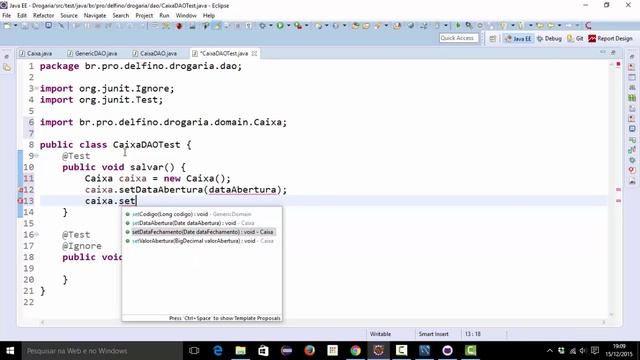
Task: Show hidden system tray icons chevron
Action: (x=550, y=351)
